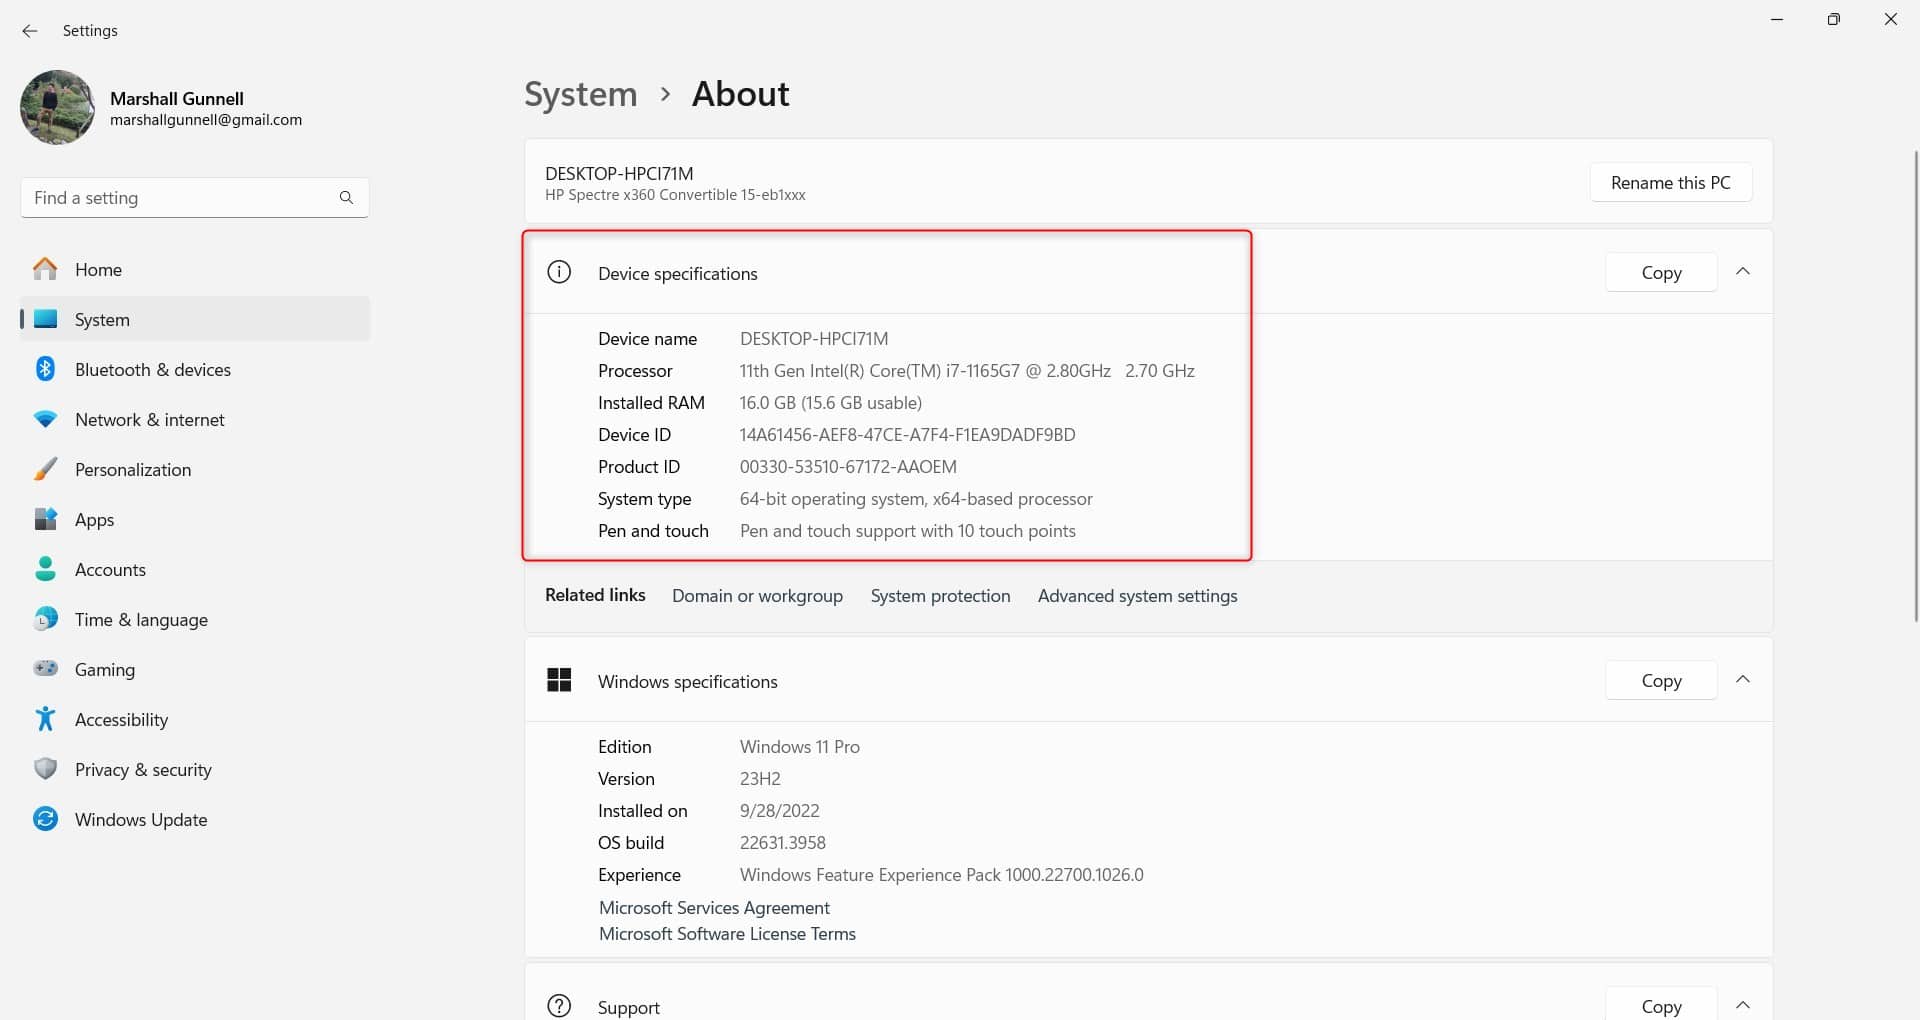This screenshot has width=1920, height=1020.
Task: Collapse the Device specifications section
Action: coord(1743,272)
